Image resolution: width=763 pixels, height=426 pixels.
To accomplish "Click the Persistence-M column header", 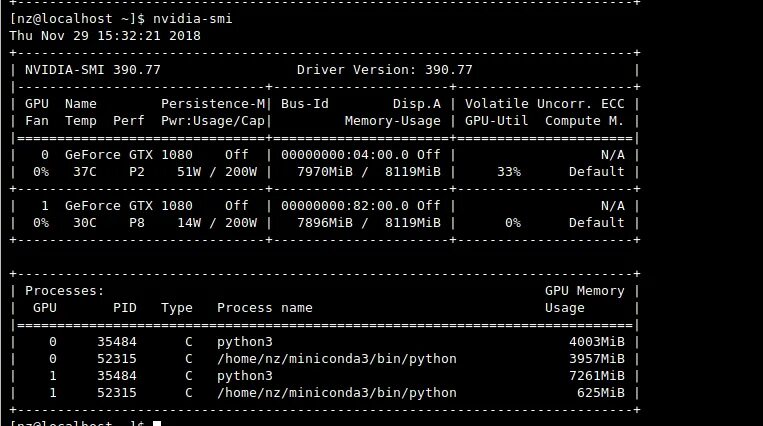I will pyautogui.click(x=213, y=104).
